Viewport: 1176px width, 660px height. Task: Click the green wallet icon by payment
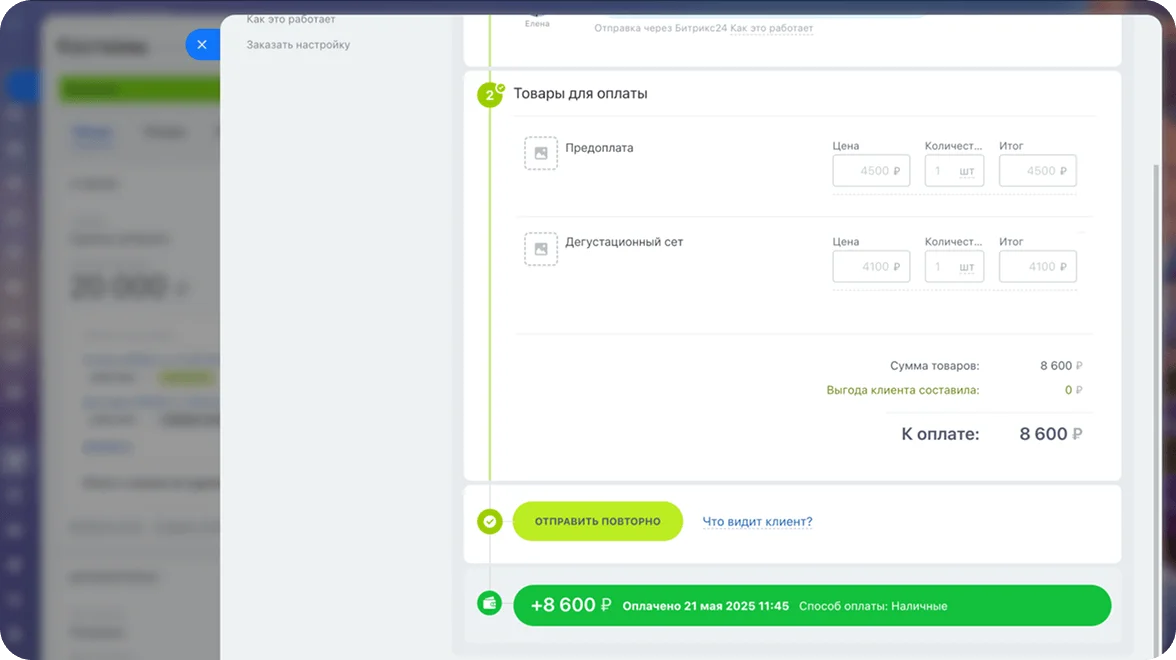tap(489, 603)
